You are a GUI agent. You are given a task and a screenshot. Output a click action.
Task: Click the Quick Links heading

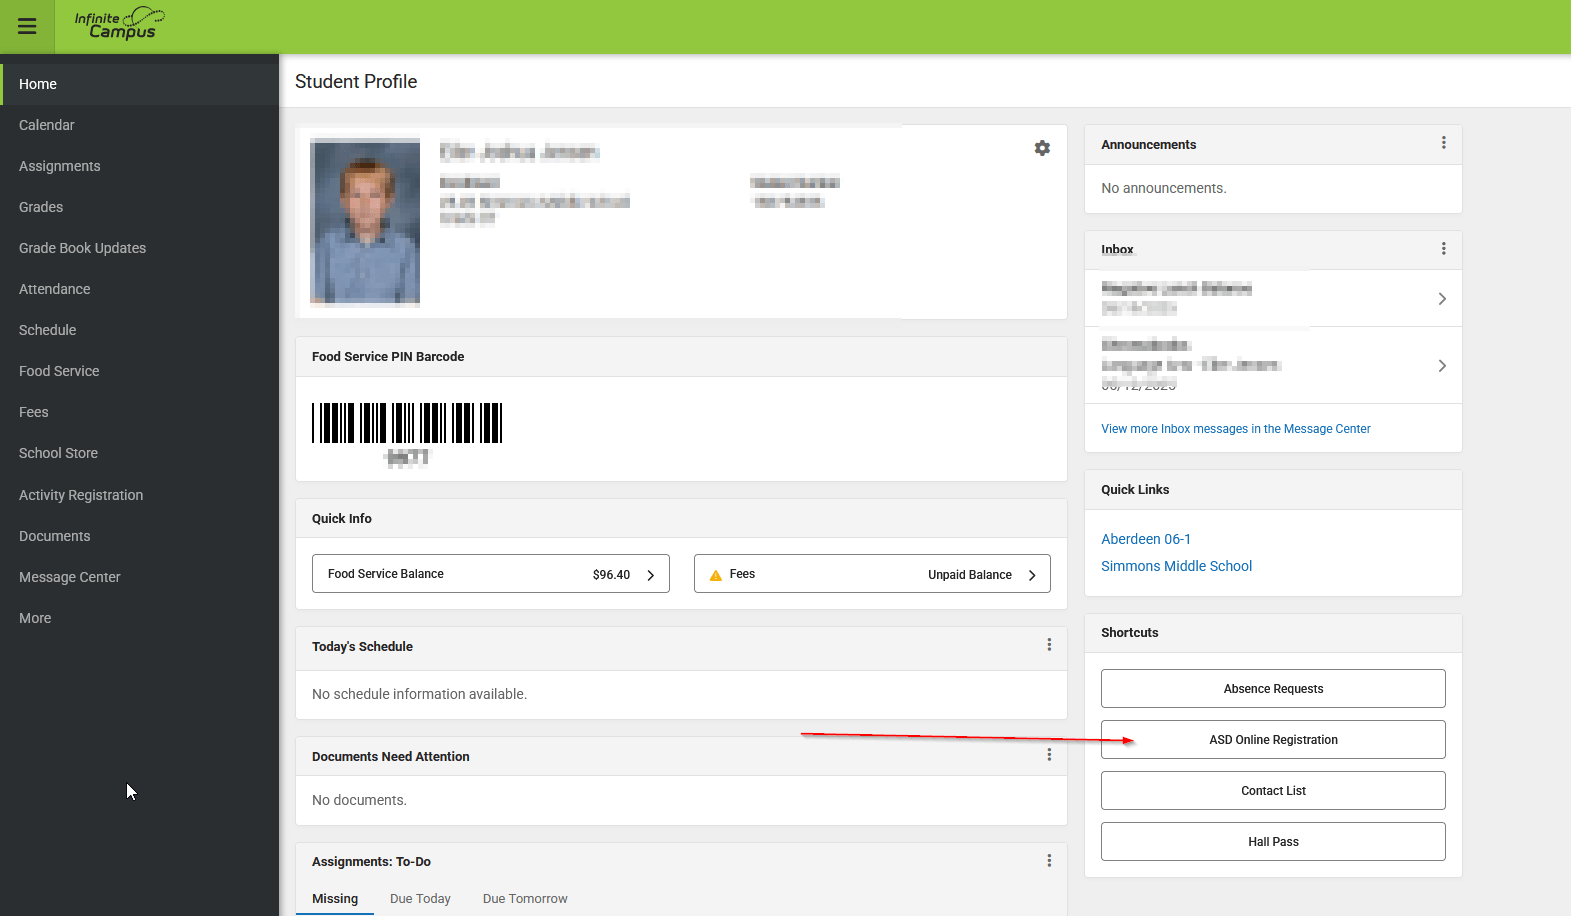coord(1135,489)
